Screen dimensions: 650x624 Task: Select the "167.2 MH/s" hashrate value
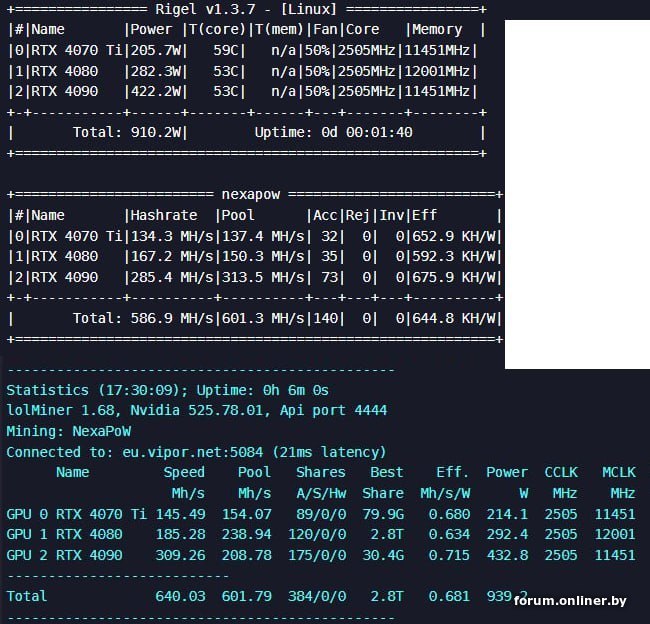(172, 257)
